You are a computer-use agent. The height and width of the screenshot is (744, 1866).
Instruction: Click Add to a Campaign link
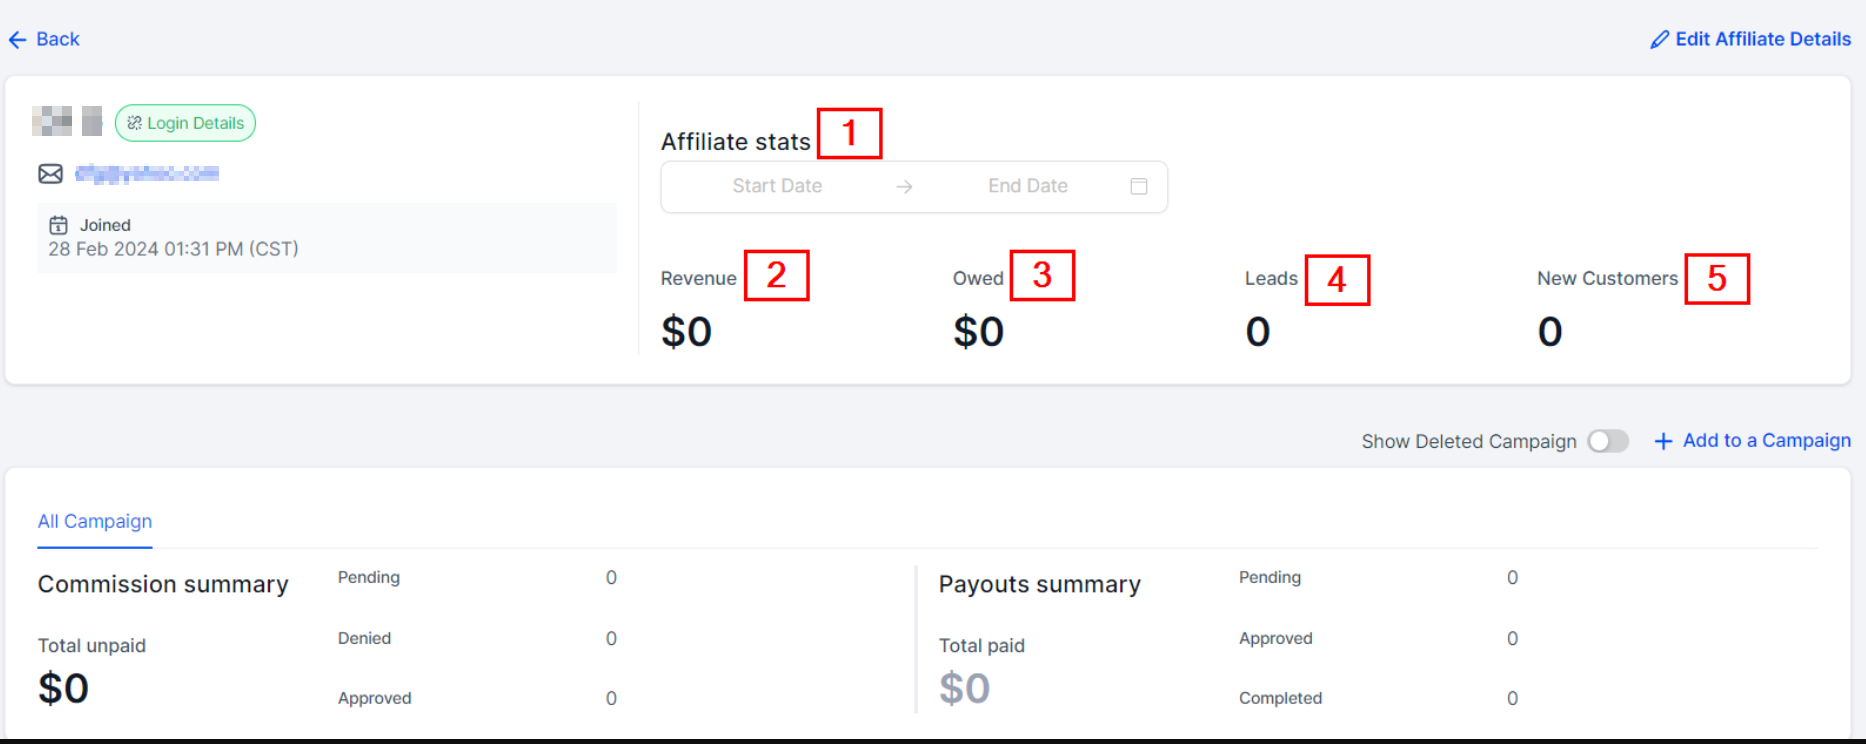[x=1766, y=441]
